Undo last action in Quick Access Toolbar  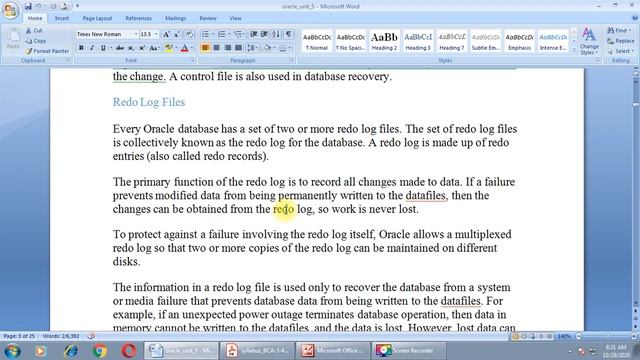39,6
